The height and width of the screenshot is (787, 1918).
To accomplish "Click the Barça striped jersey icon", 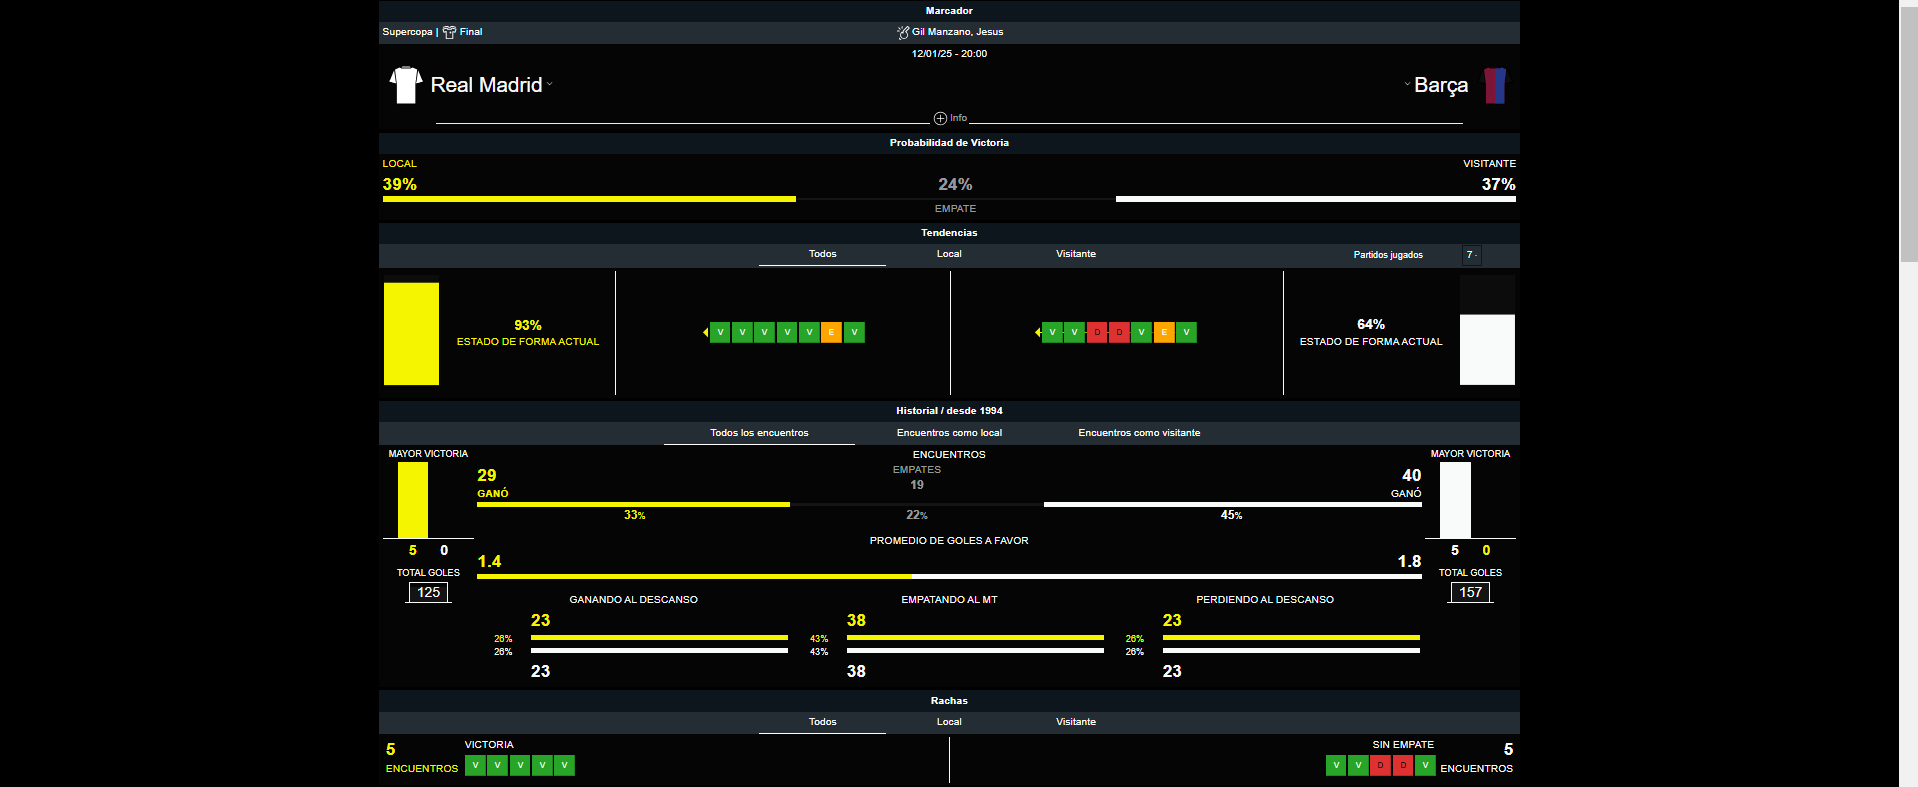I will (1495, 86).
